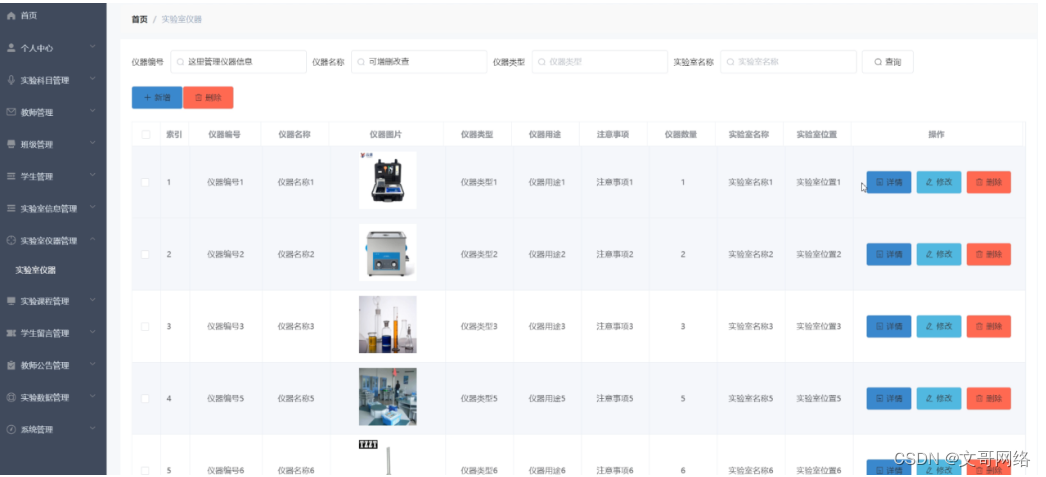Screen dimensions: 1046x477
Task: Check the checkbox for row 仪器编号3
Action: [145, 326]
